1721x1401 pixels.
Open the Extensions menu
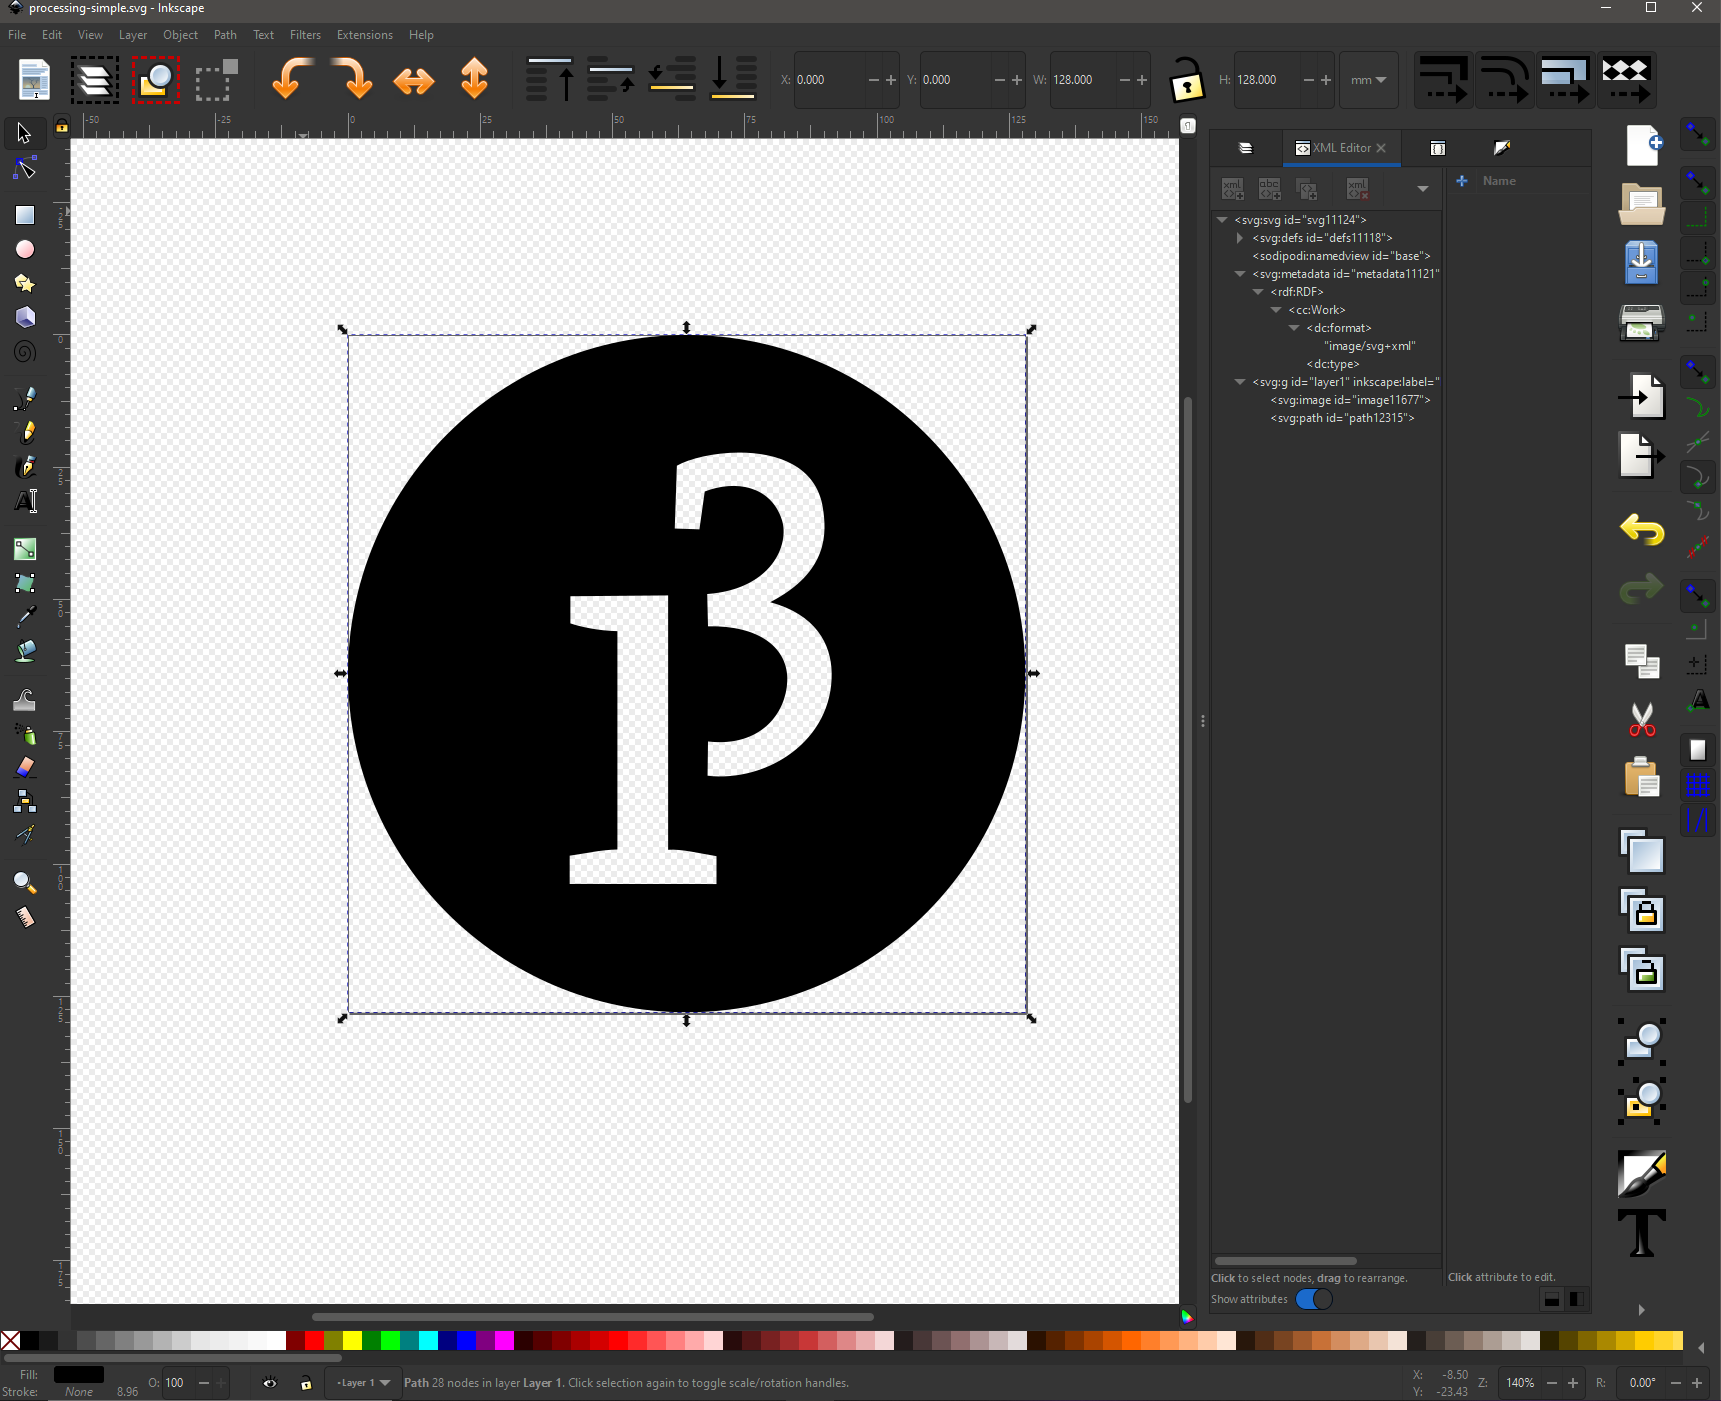pos(364,34)
